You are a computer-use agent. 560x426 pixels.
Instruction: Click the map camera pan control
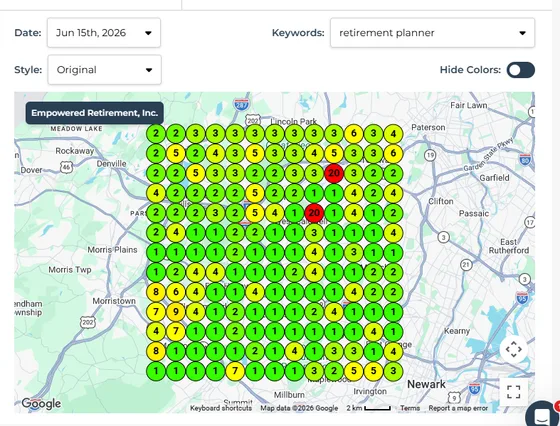tap(514, 349)
